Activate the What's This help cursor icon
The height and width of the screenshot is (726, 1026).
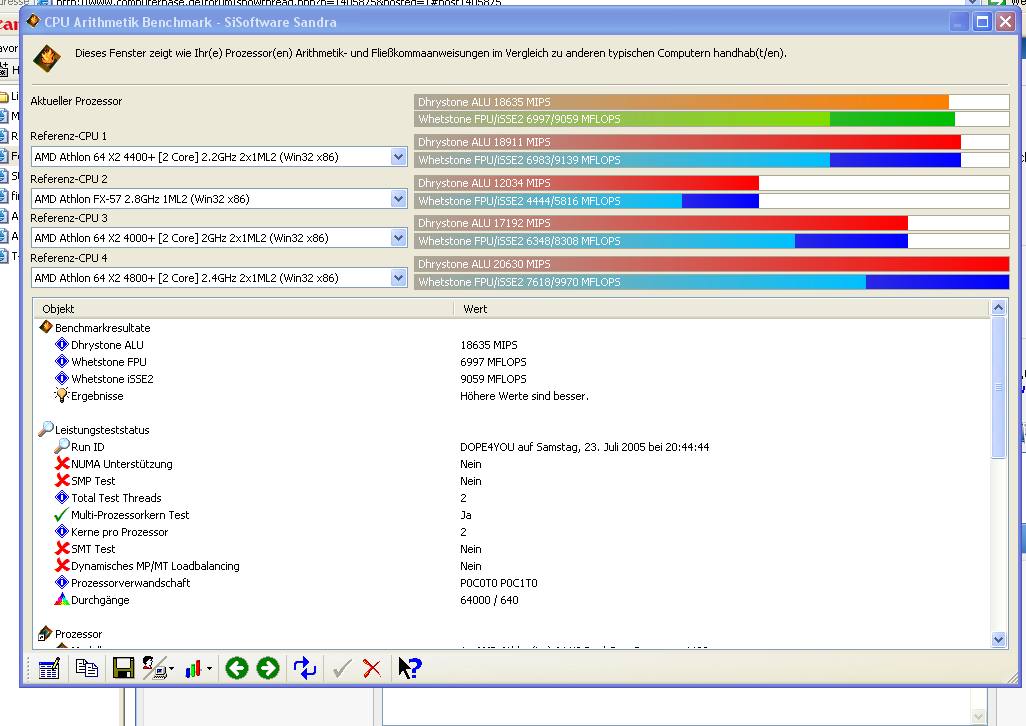tap(410, 668)
